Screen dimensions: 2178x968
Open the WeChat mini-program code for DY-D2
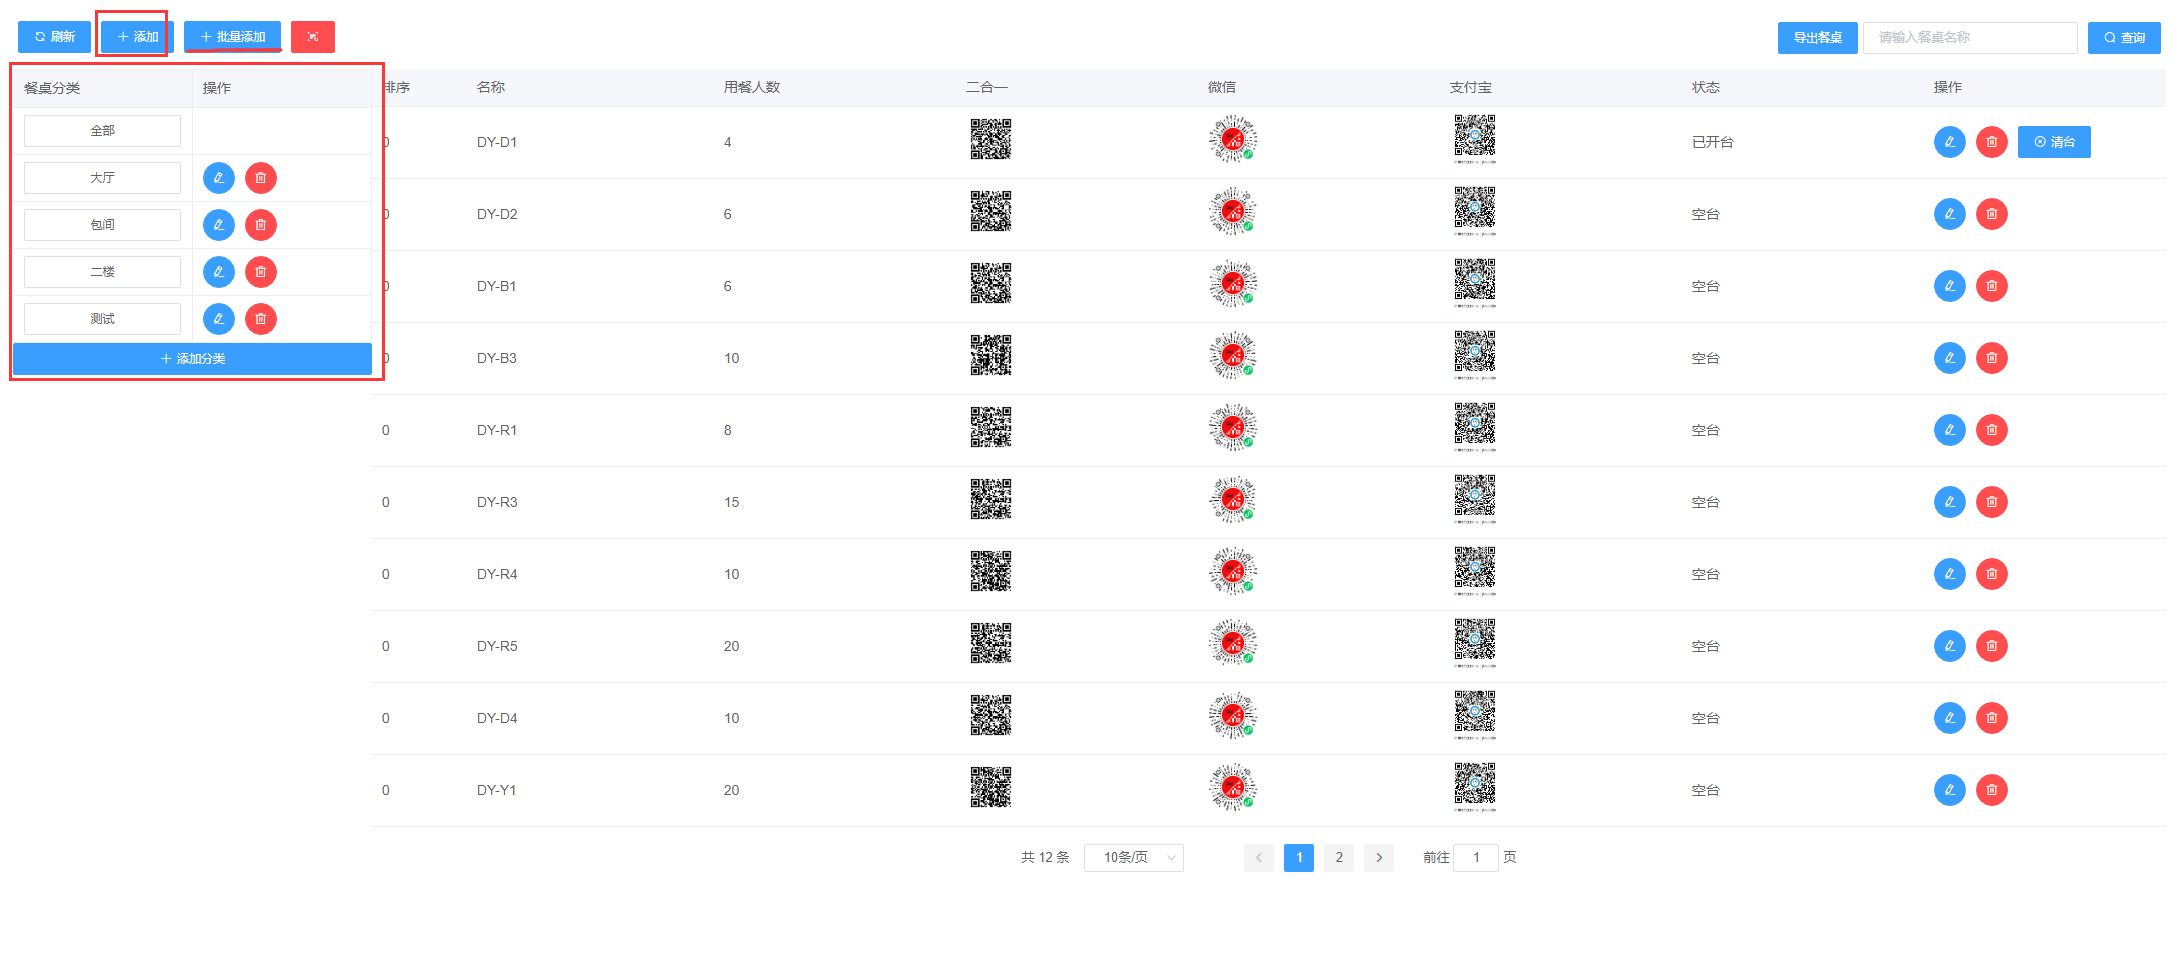1233,211
